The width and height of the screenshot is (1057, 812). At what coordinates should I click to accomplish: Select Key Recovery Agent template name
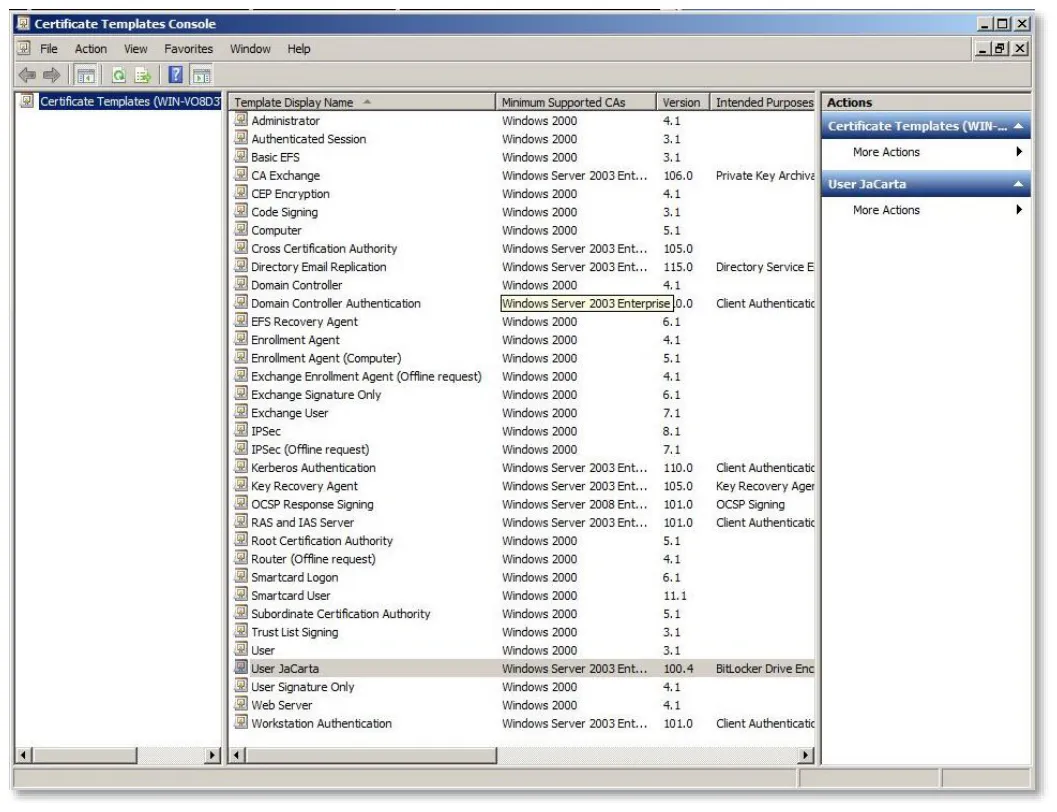click(304, 486)
